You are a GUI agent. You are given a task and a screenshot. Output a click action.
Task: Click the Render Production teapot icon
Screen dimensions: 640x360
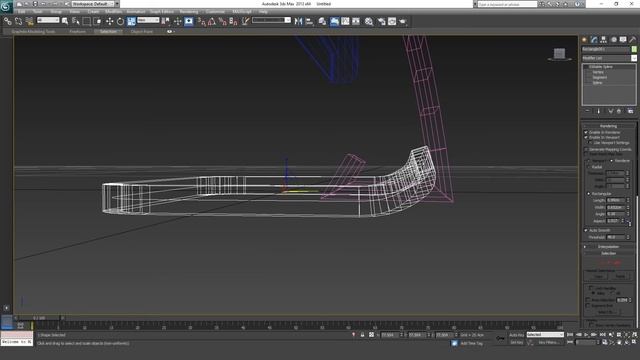[403, 21]
